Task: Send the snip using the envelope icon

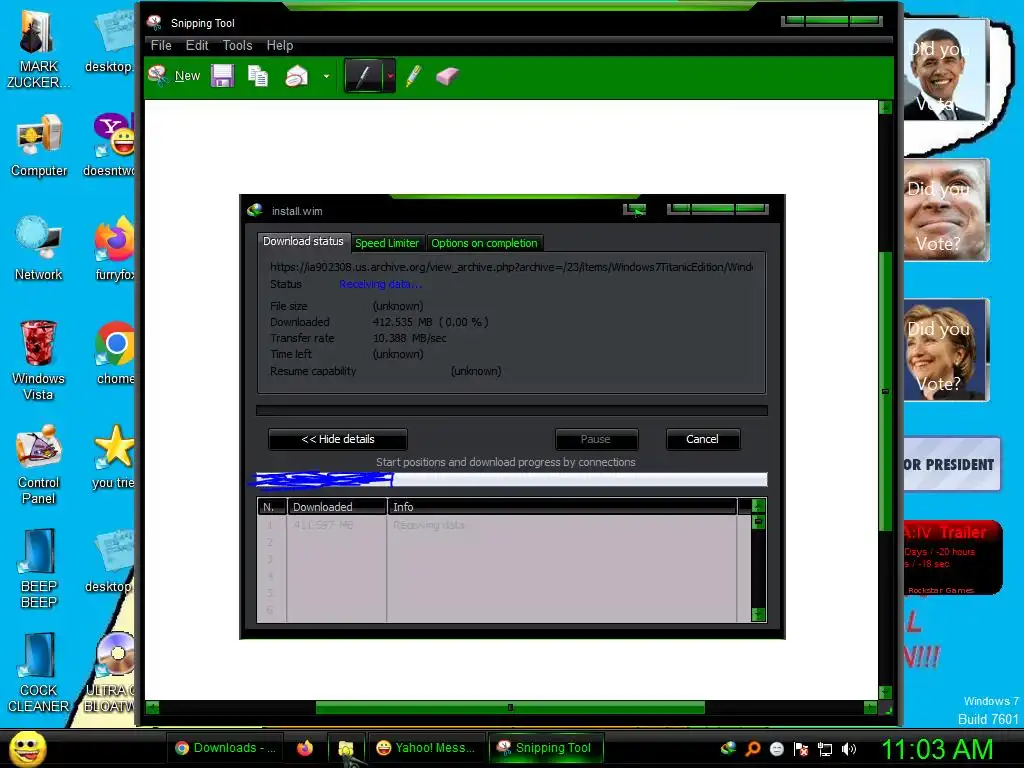Action: point(296,76)
